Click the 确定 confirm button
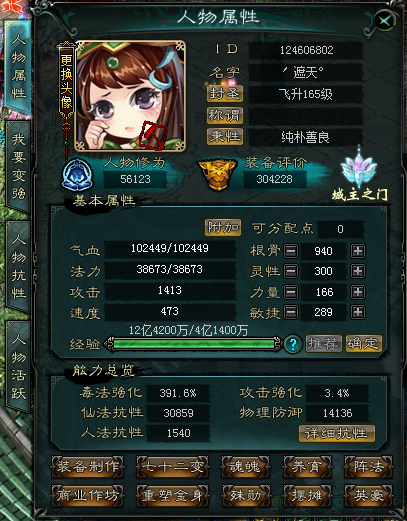Viewport: 407px width, 521px height. pyautogui.click(x=363, y=344)
